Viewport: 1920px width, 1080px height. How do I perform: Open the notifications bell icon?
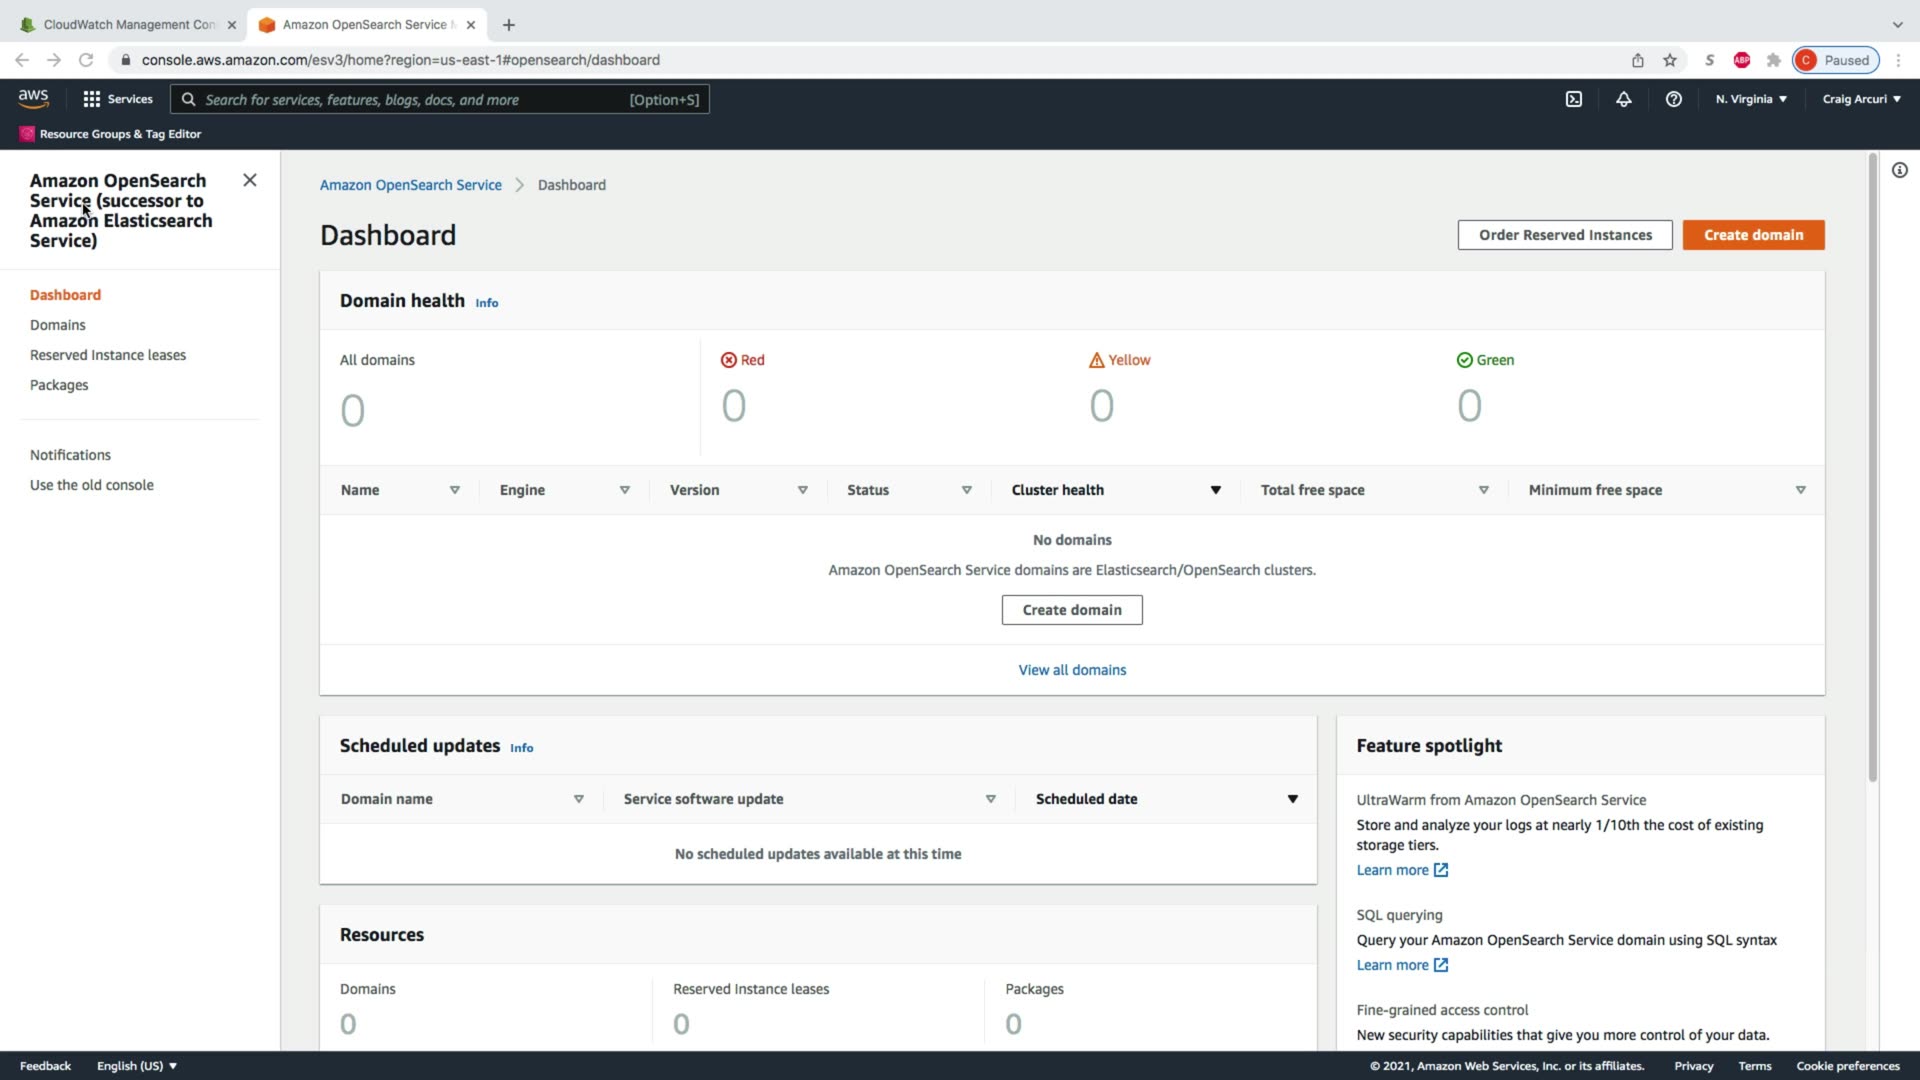click(x=1624, y=99)
